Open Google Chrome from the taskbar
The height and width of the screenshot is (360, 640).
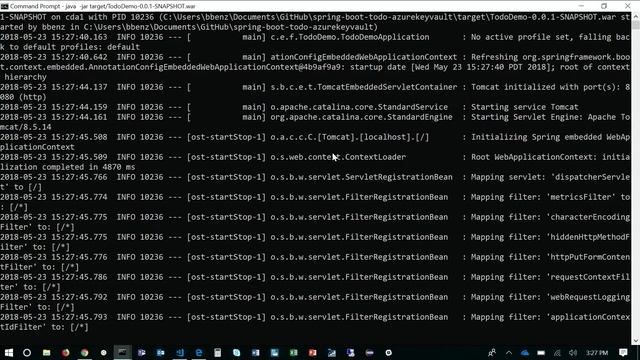click(x=84, y=353)
